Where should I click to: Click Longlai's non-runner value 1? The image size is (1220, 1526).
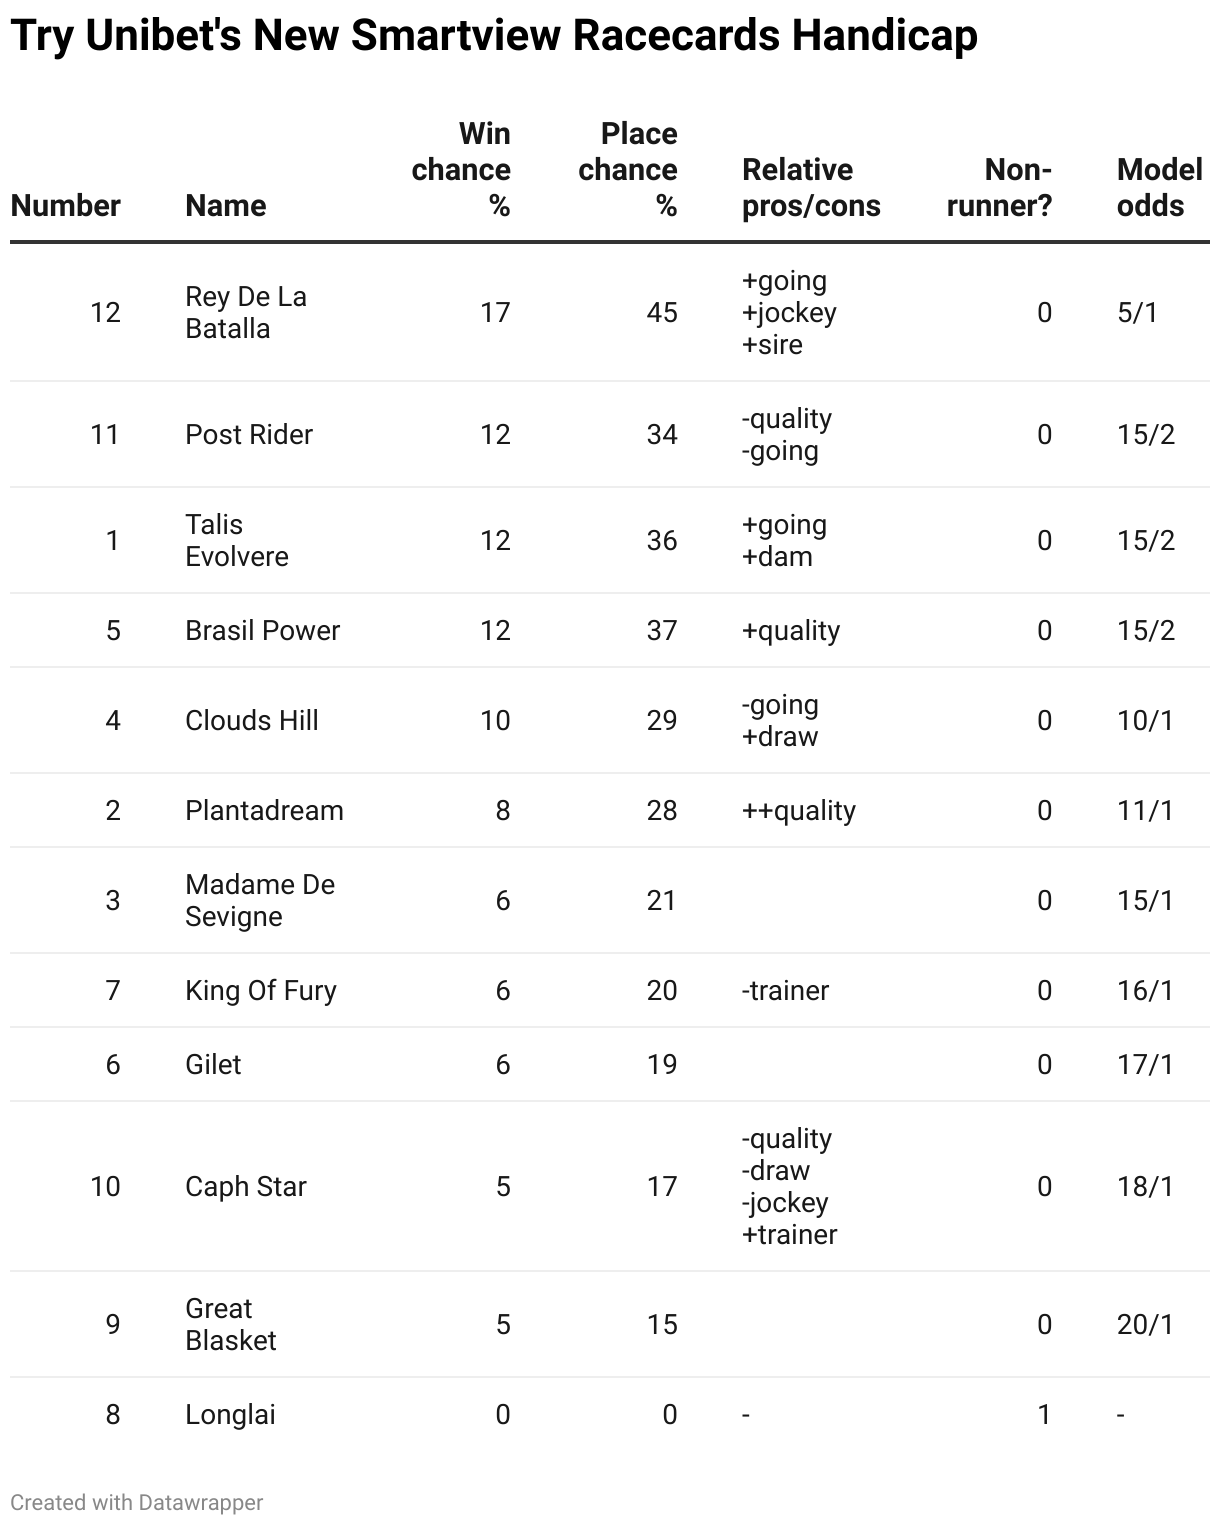[x=1044, y=1415]
